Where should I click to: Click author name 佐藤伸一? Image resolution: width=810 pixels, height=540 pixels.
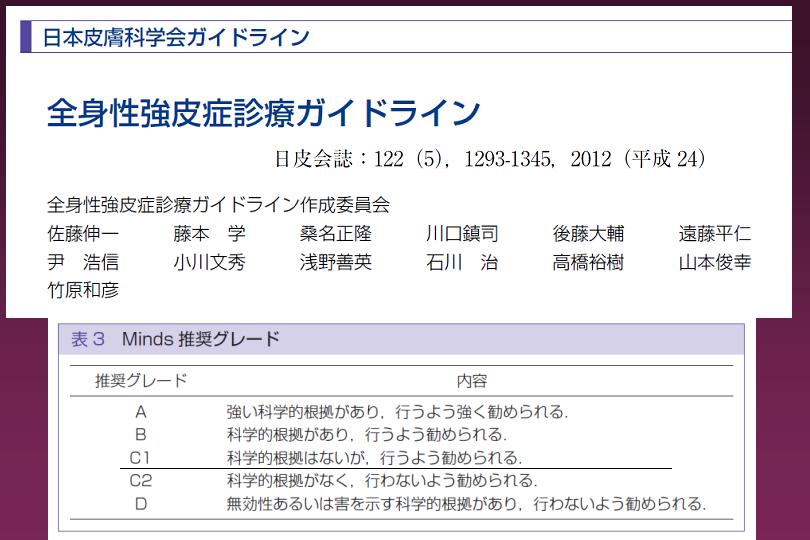[83, 234]
